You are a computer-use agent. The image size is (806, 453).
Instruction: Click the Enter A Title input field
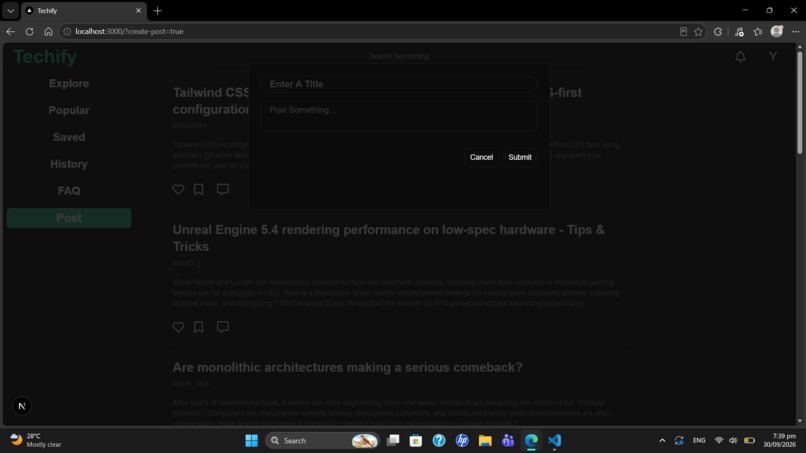tap(399, 84)
